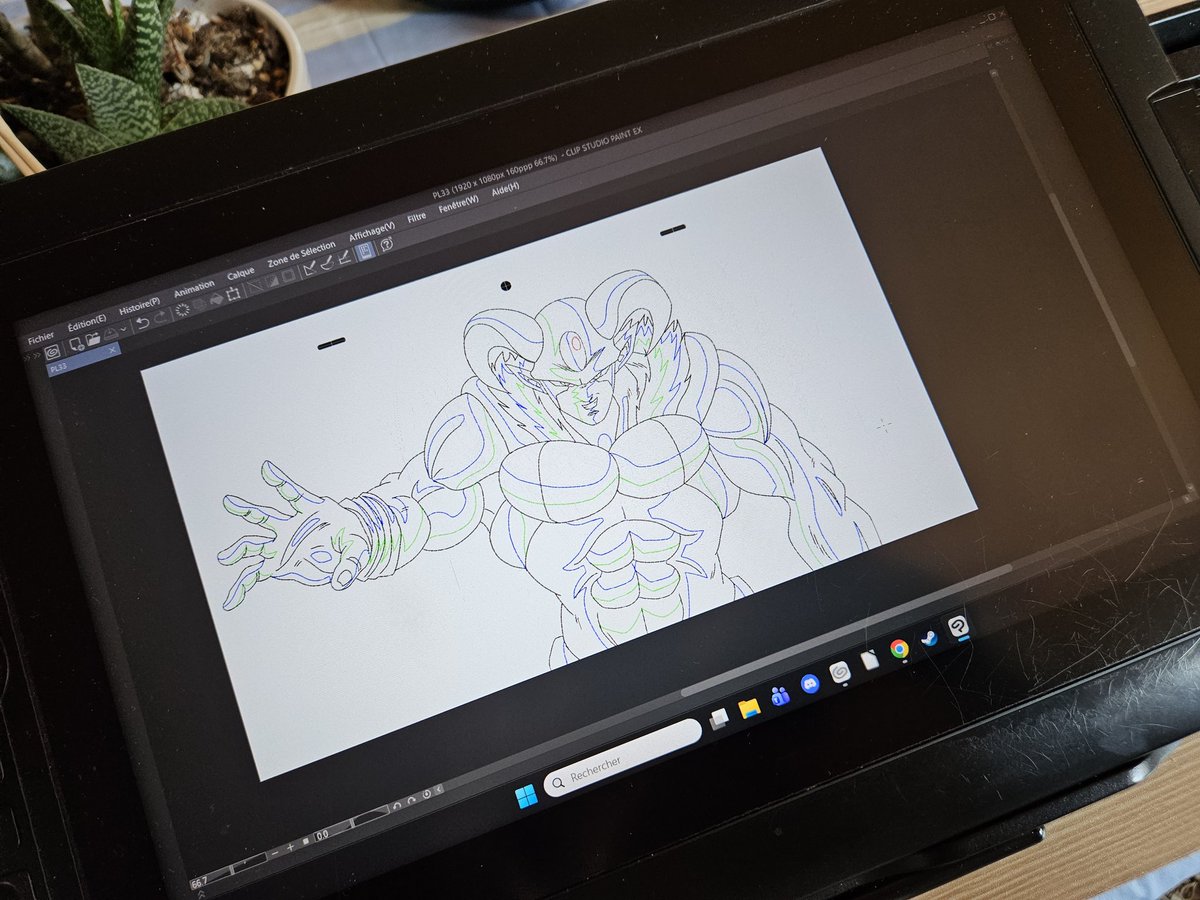This screenshot has width=1200, height=900.
Task: Click the save icon in command bar
Action: tap(111, 334)
